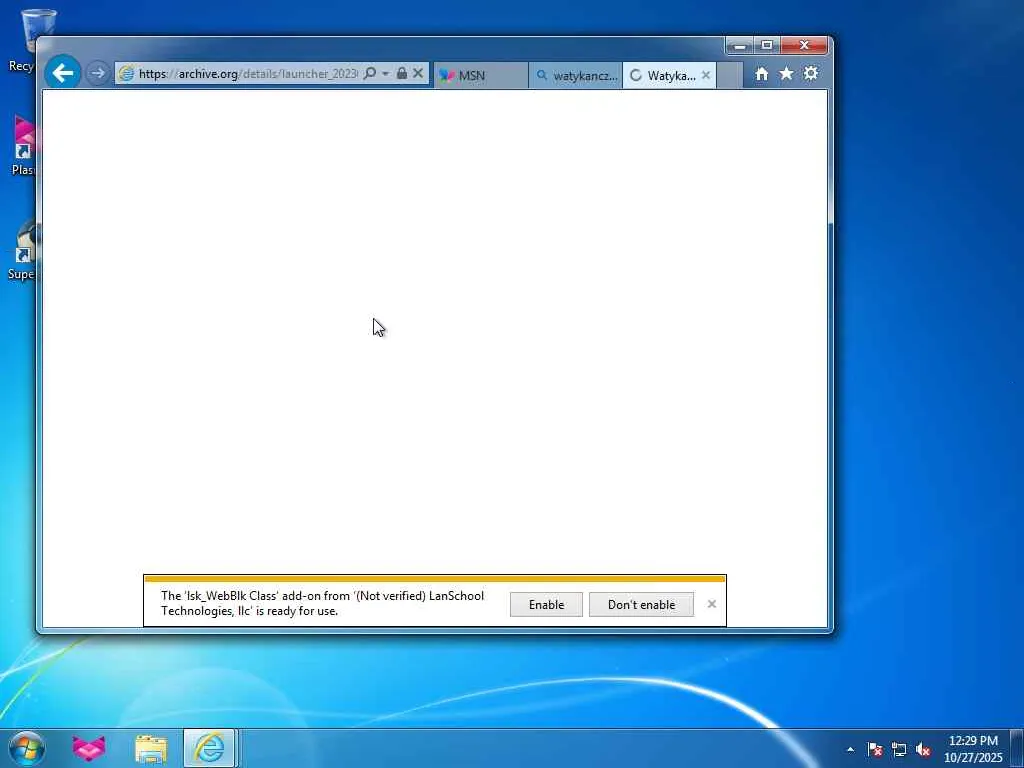
Task: Open the Action Center flag icon
Action: pos(874,750)
